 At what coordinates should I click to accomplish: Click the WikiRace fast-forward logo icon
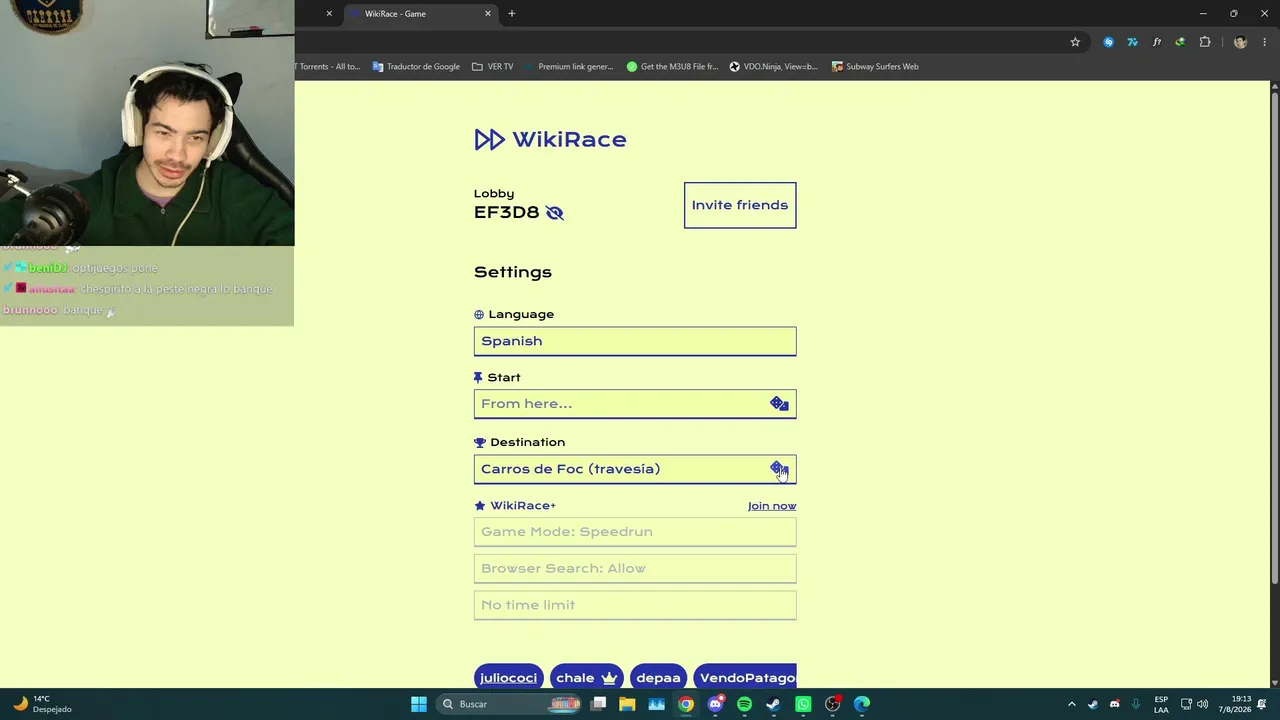click(489, 140)
